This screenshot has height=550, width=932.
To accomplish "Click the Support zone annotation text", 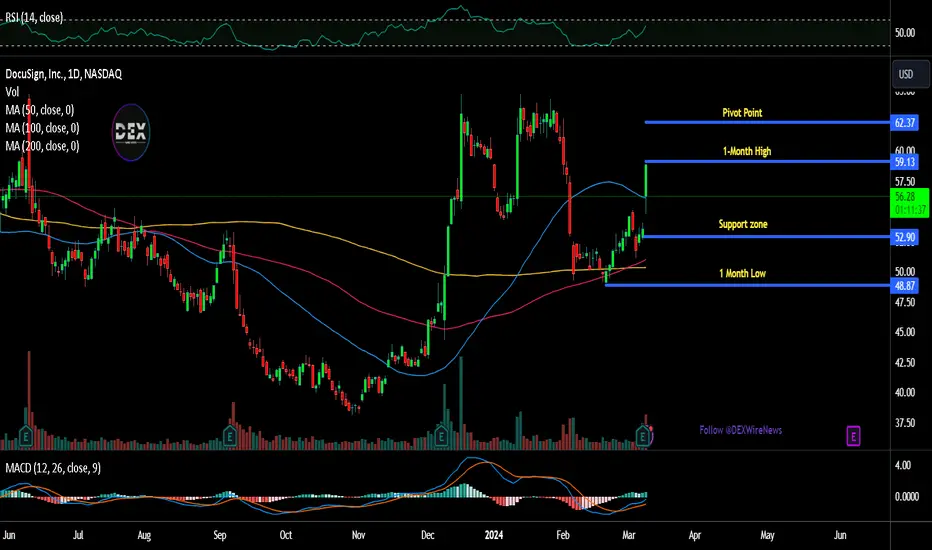I will click(x=742, y=224).
